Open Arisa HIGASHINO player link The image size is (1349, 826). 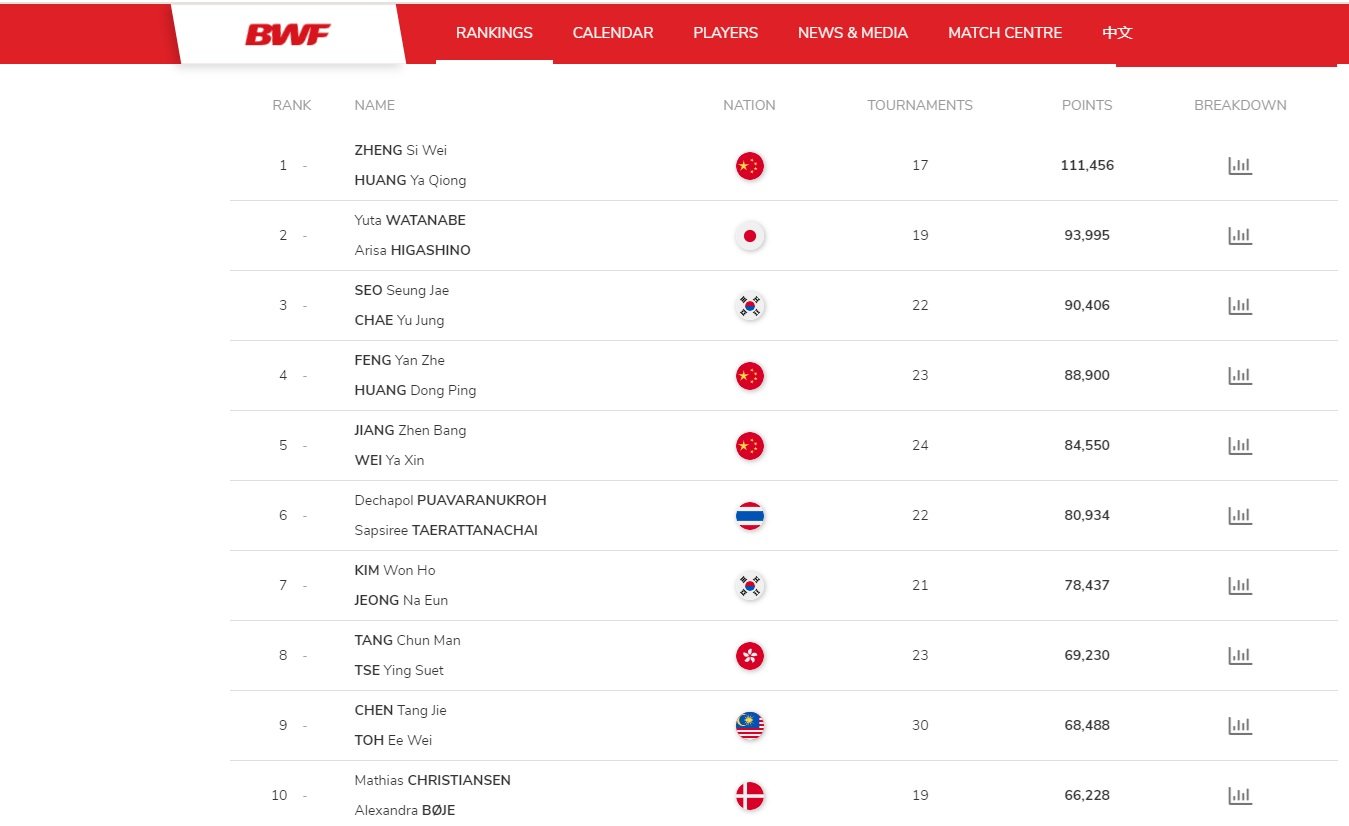(412, 250)
